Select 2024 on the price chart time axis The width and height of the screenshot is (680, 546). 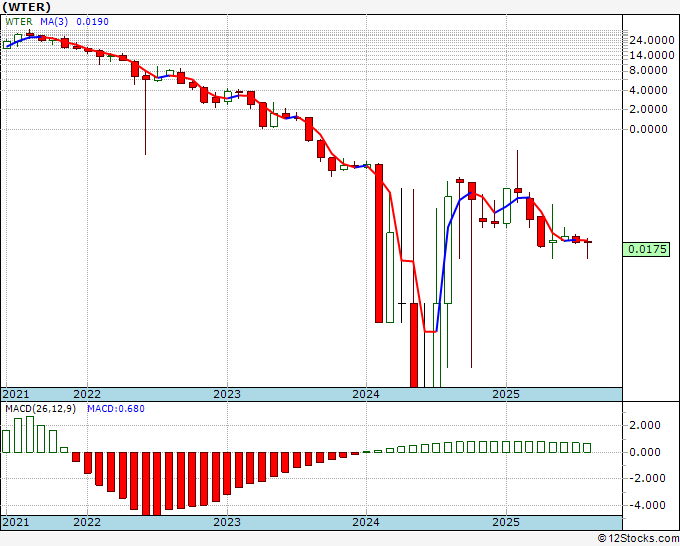coord(366,394)
